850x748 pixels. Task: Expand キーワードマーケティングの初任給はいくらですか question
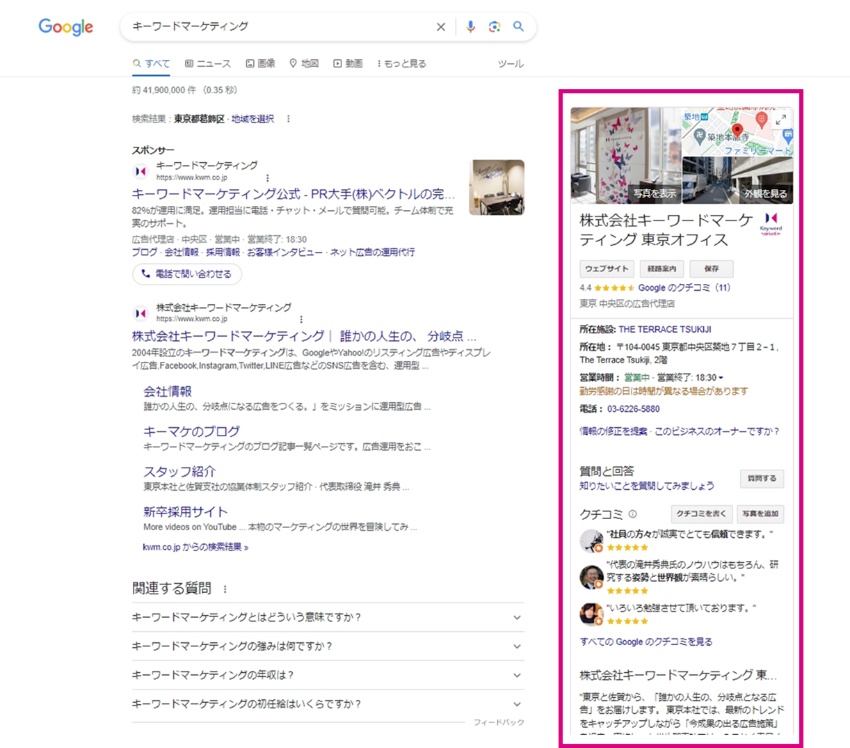click(328, 704)
